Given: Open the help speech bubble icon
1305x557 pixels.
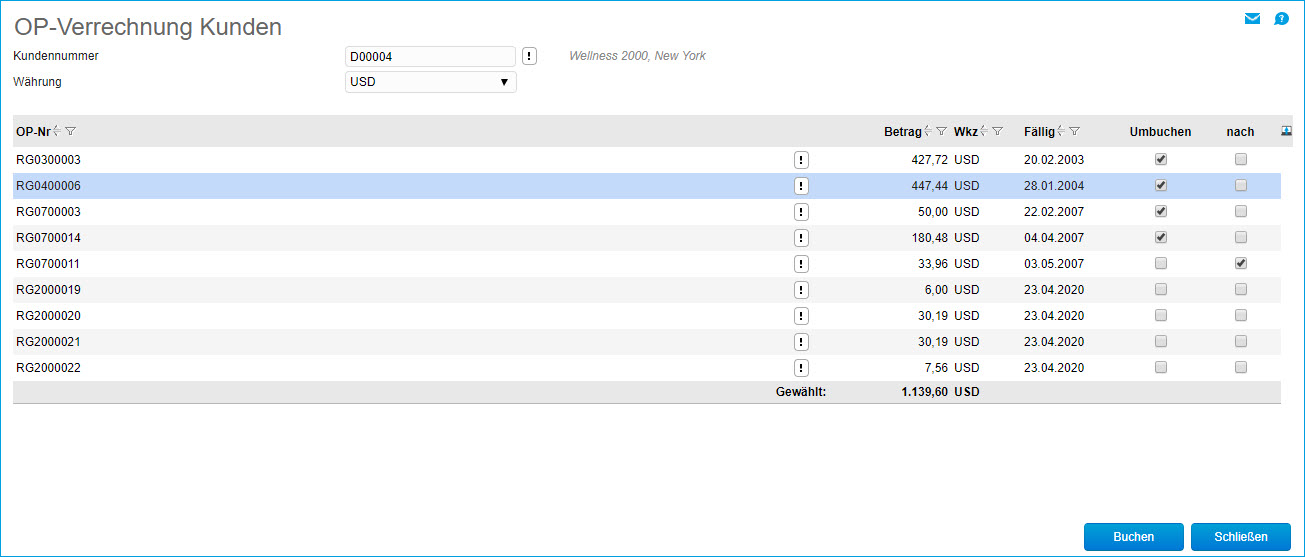Looking at the screenshot, I should 1281,19.
